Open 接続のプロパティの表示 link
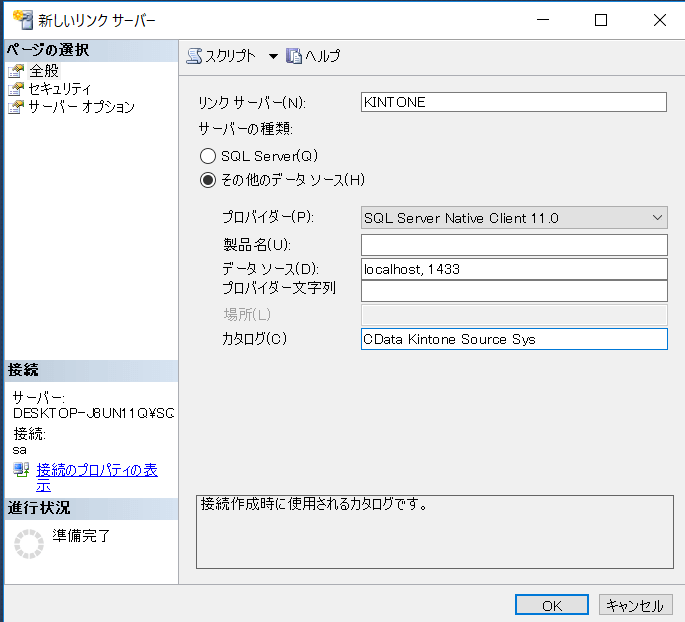 pyautogui.click(x=97, y=477)
